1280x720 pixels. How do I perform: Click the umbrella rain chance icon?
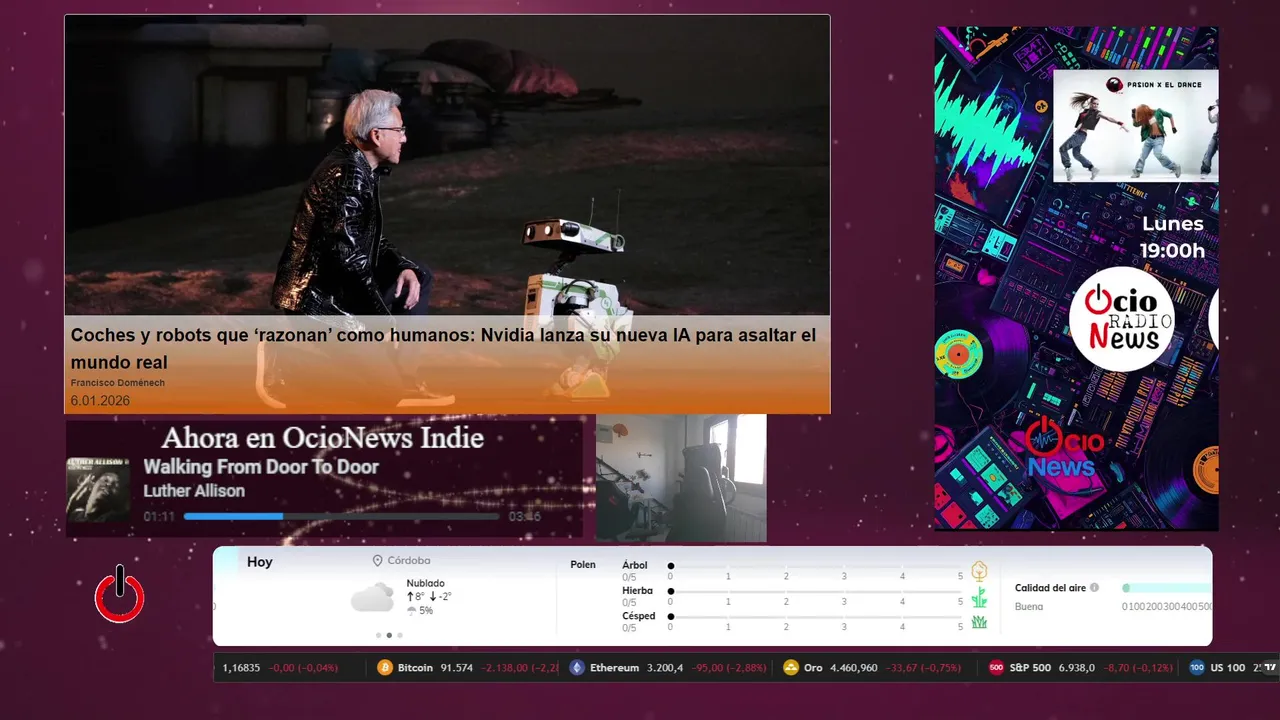(411, 611)
